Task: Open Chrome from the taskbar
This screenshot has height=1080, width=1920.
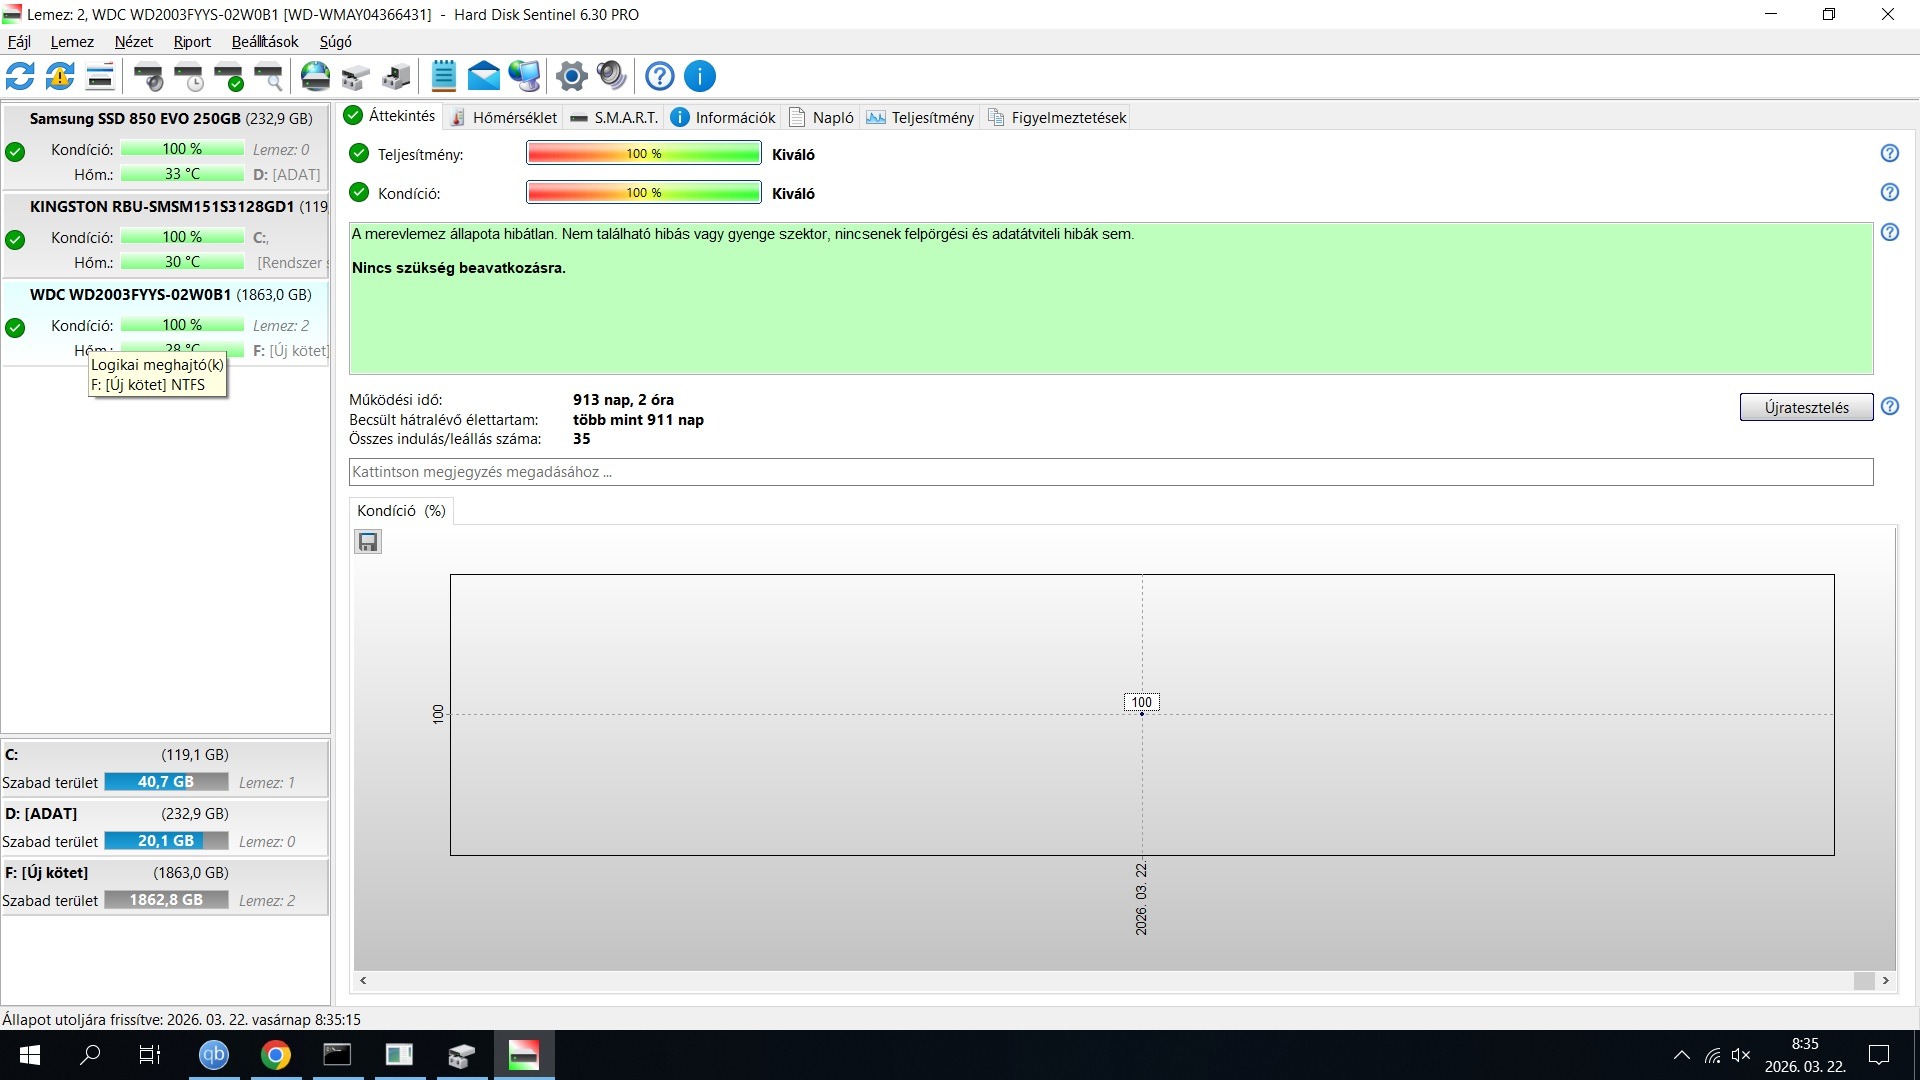Action: 276,1055
